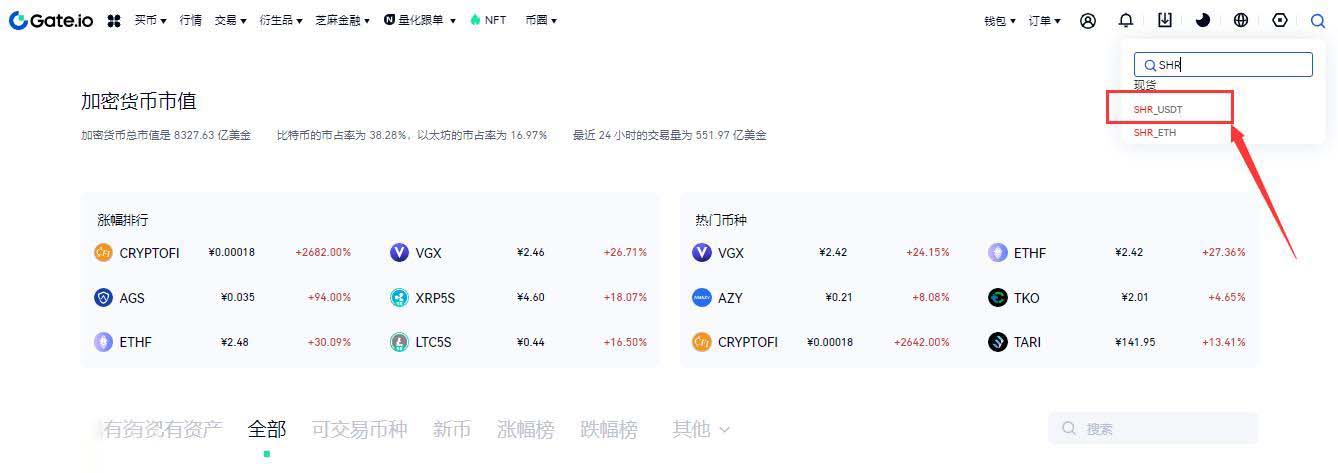Click magnifier icon in bottom 搜索 box
The height and width of the screenshot is (473, 1338).
coord(1069,428)
